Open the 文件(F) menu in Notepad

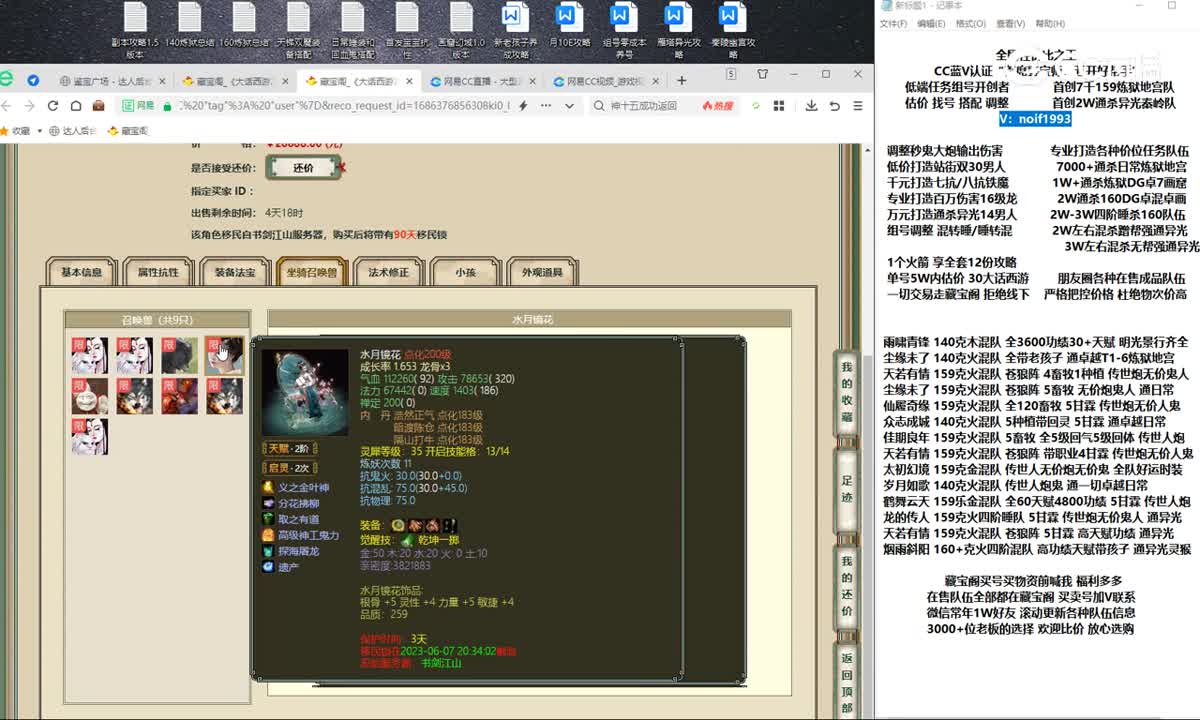(x=893, y=24)
